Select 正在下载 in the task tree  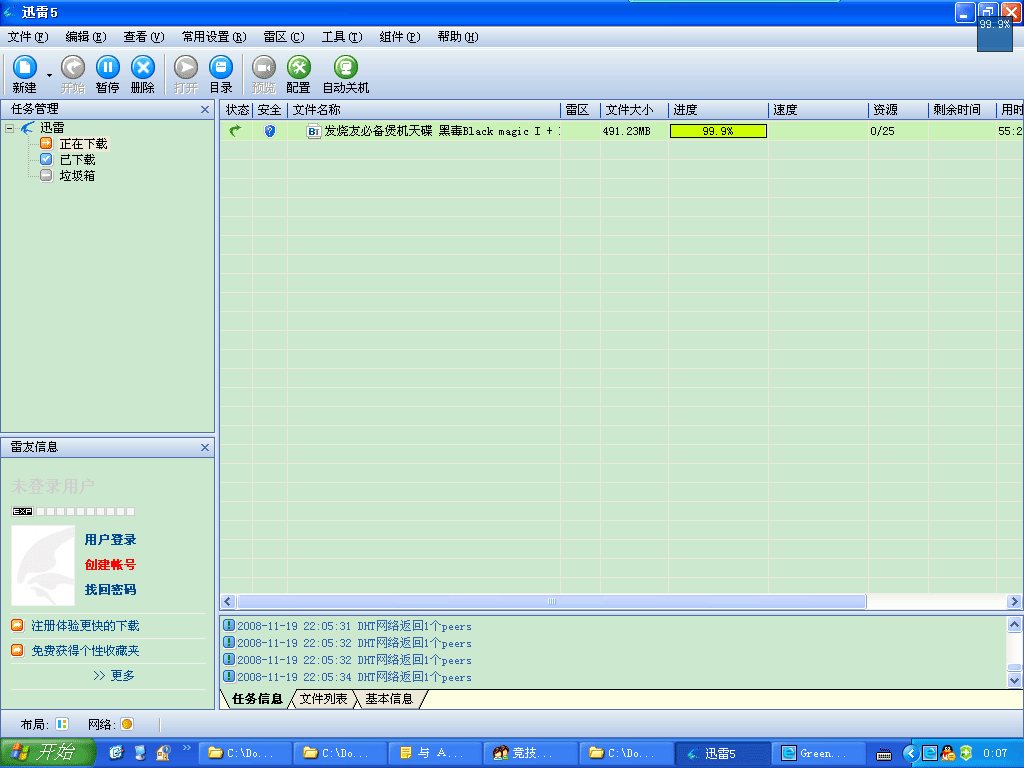(x=83, y=144)
